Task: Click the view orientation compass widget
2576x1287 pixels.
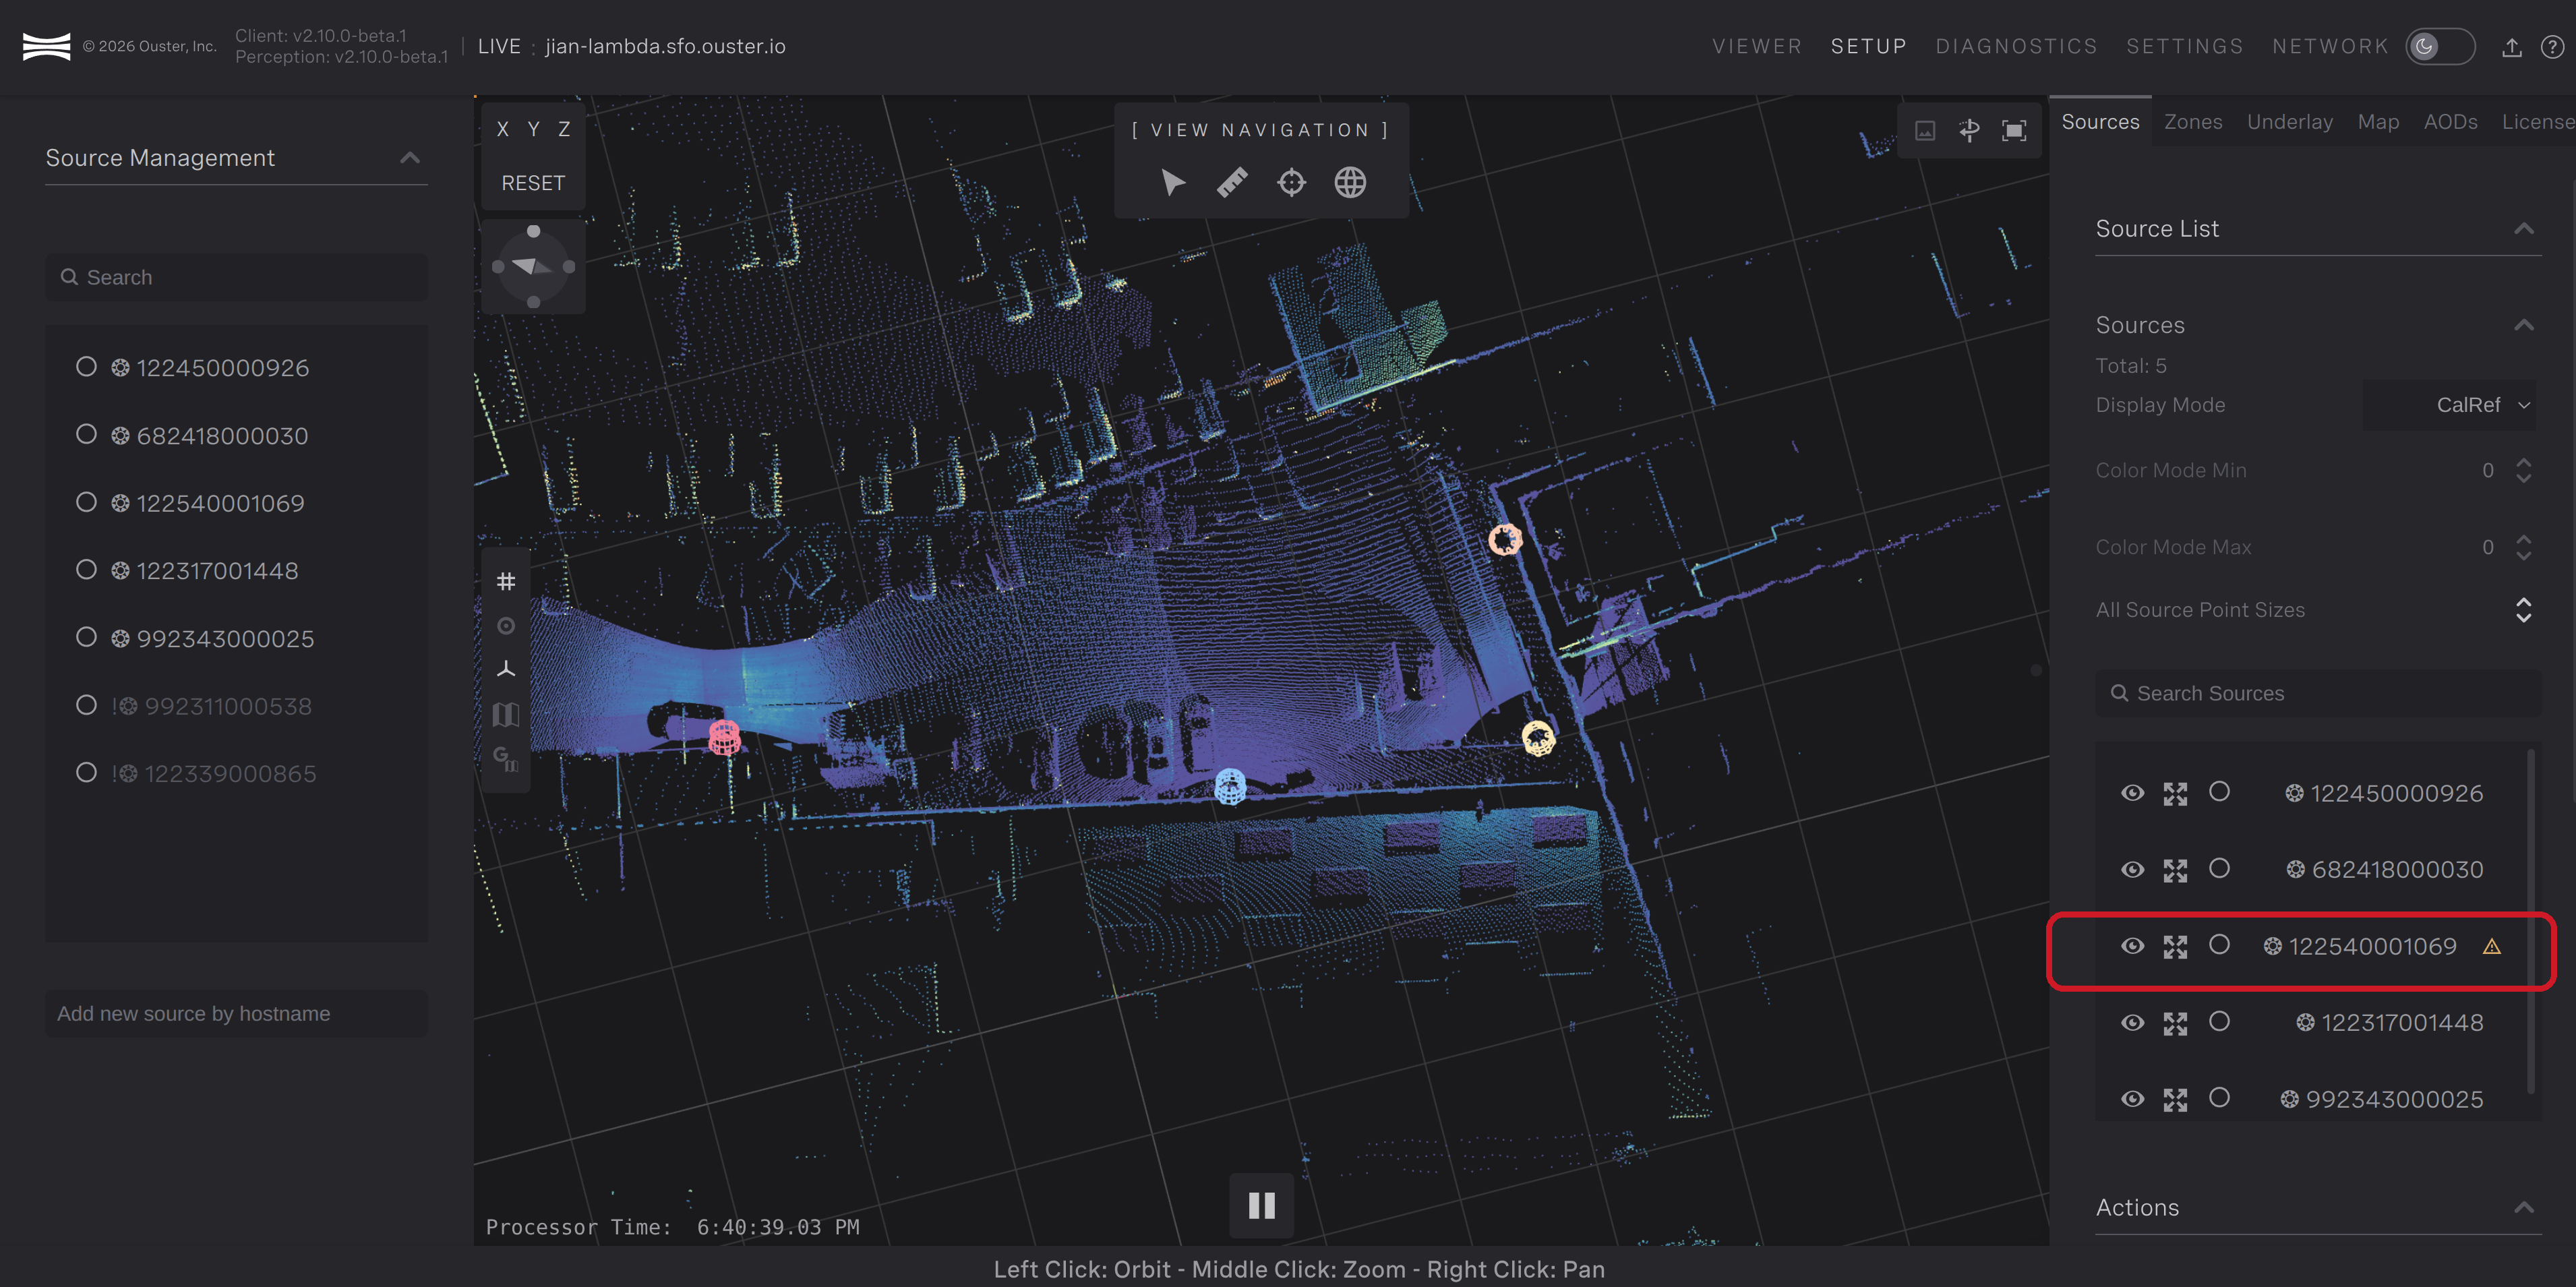Action: 533,266
